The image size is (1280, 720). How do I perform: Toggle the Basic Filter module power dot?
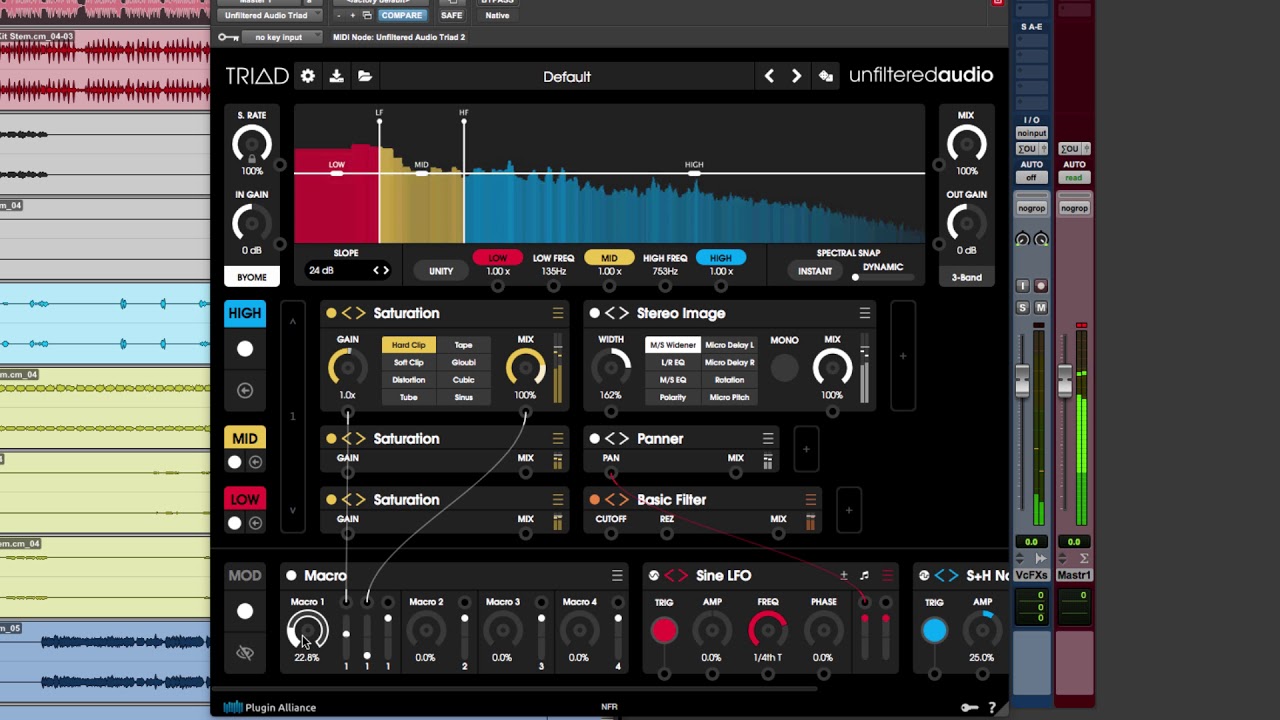coord(594,499)
